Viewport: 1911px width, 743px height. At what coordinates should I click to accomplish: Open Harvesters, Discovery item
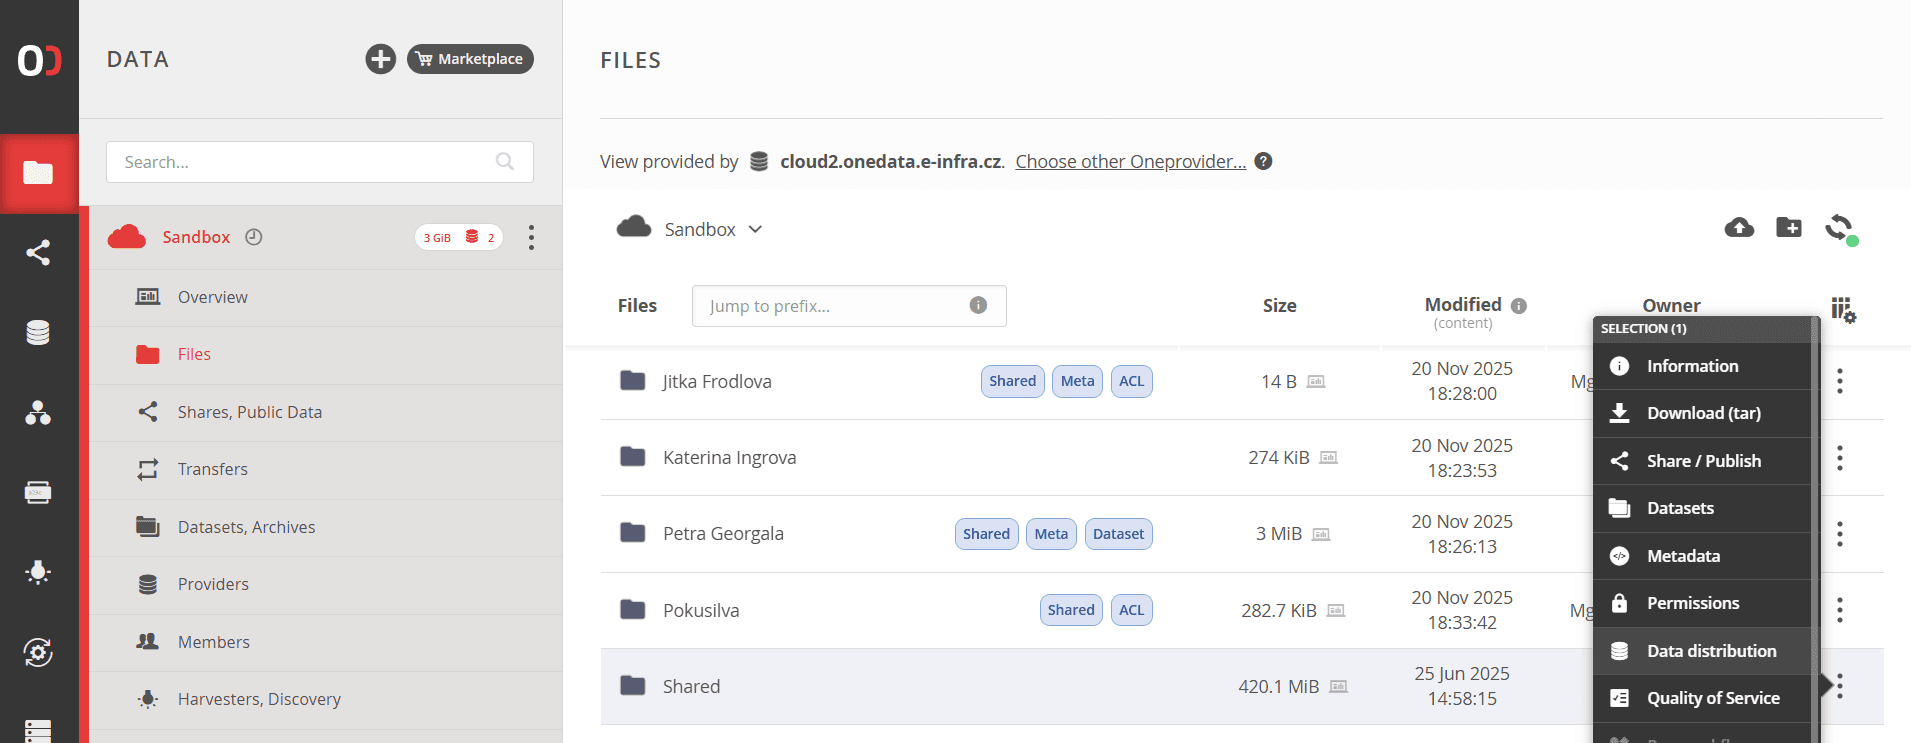pos(326,699)
